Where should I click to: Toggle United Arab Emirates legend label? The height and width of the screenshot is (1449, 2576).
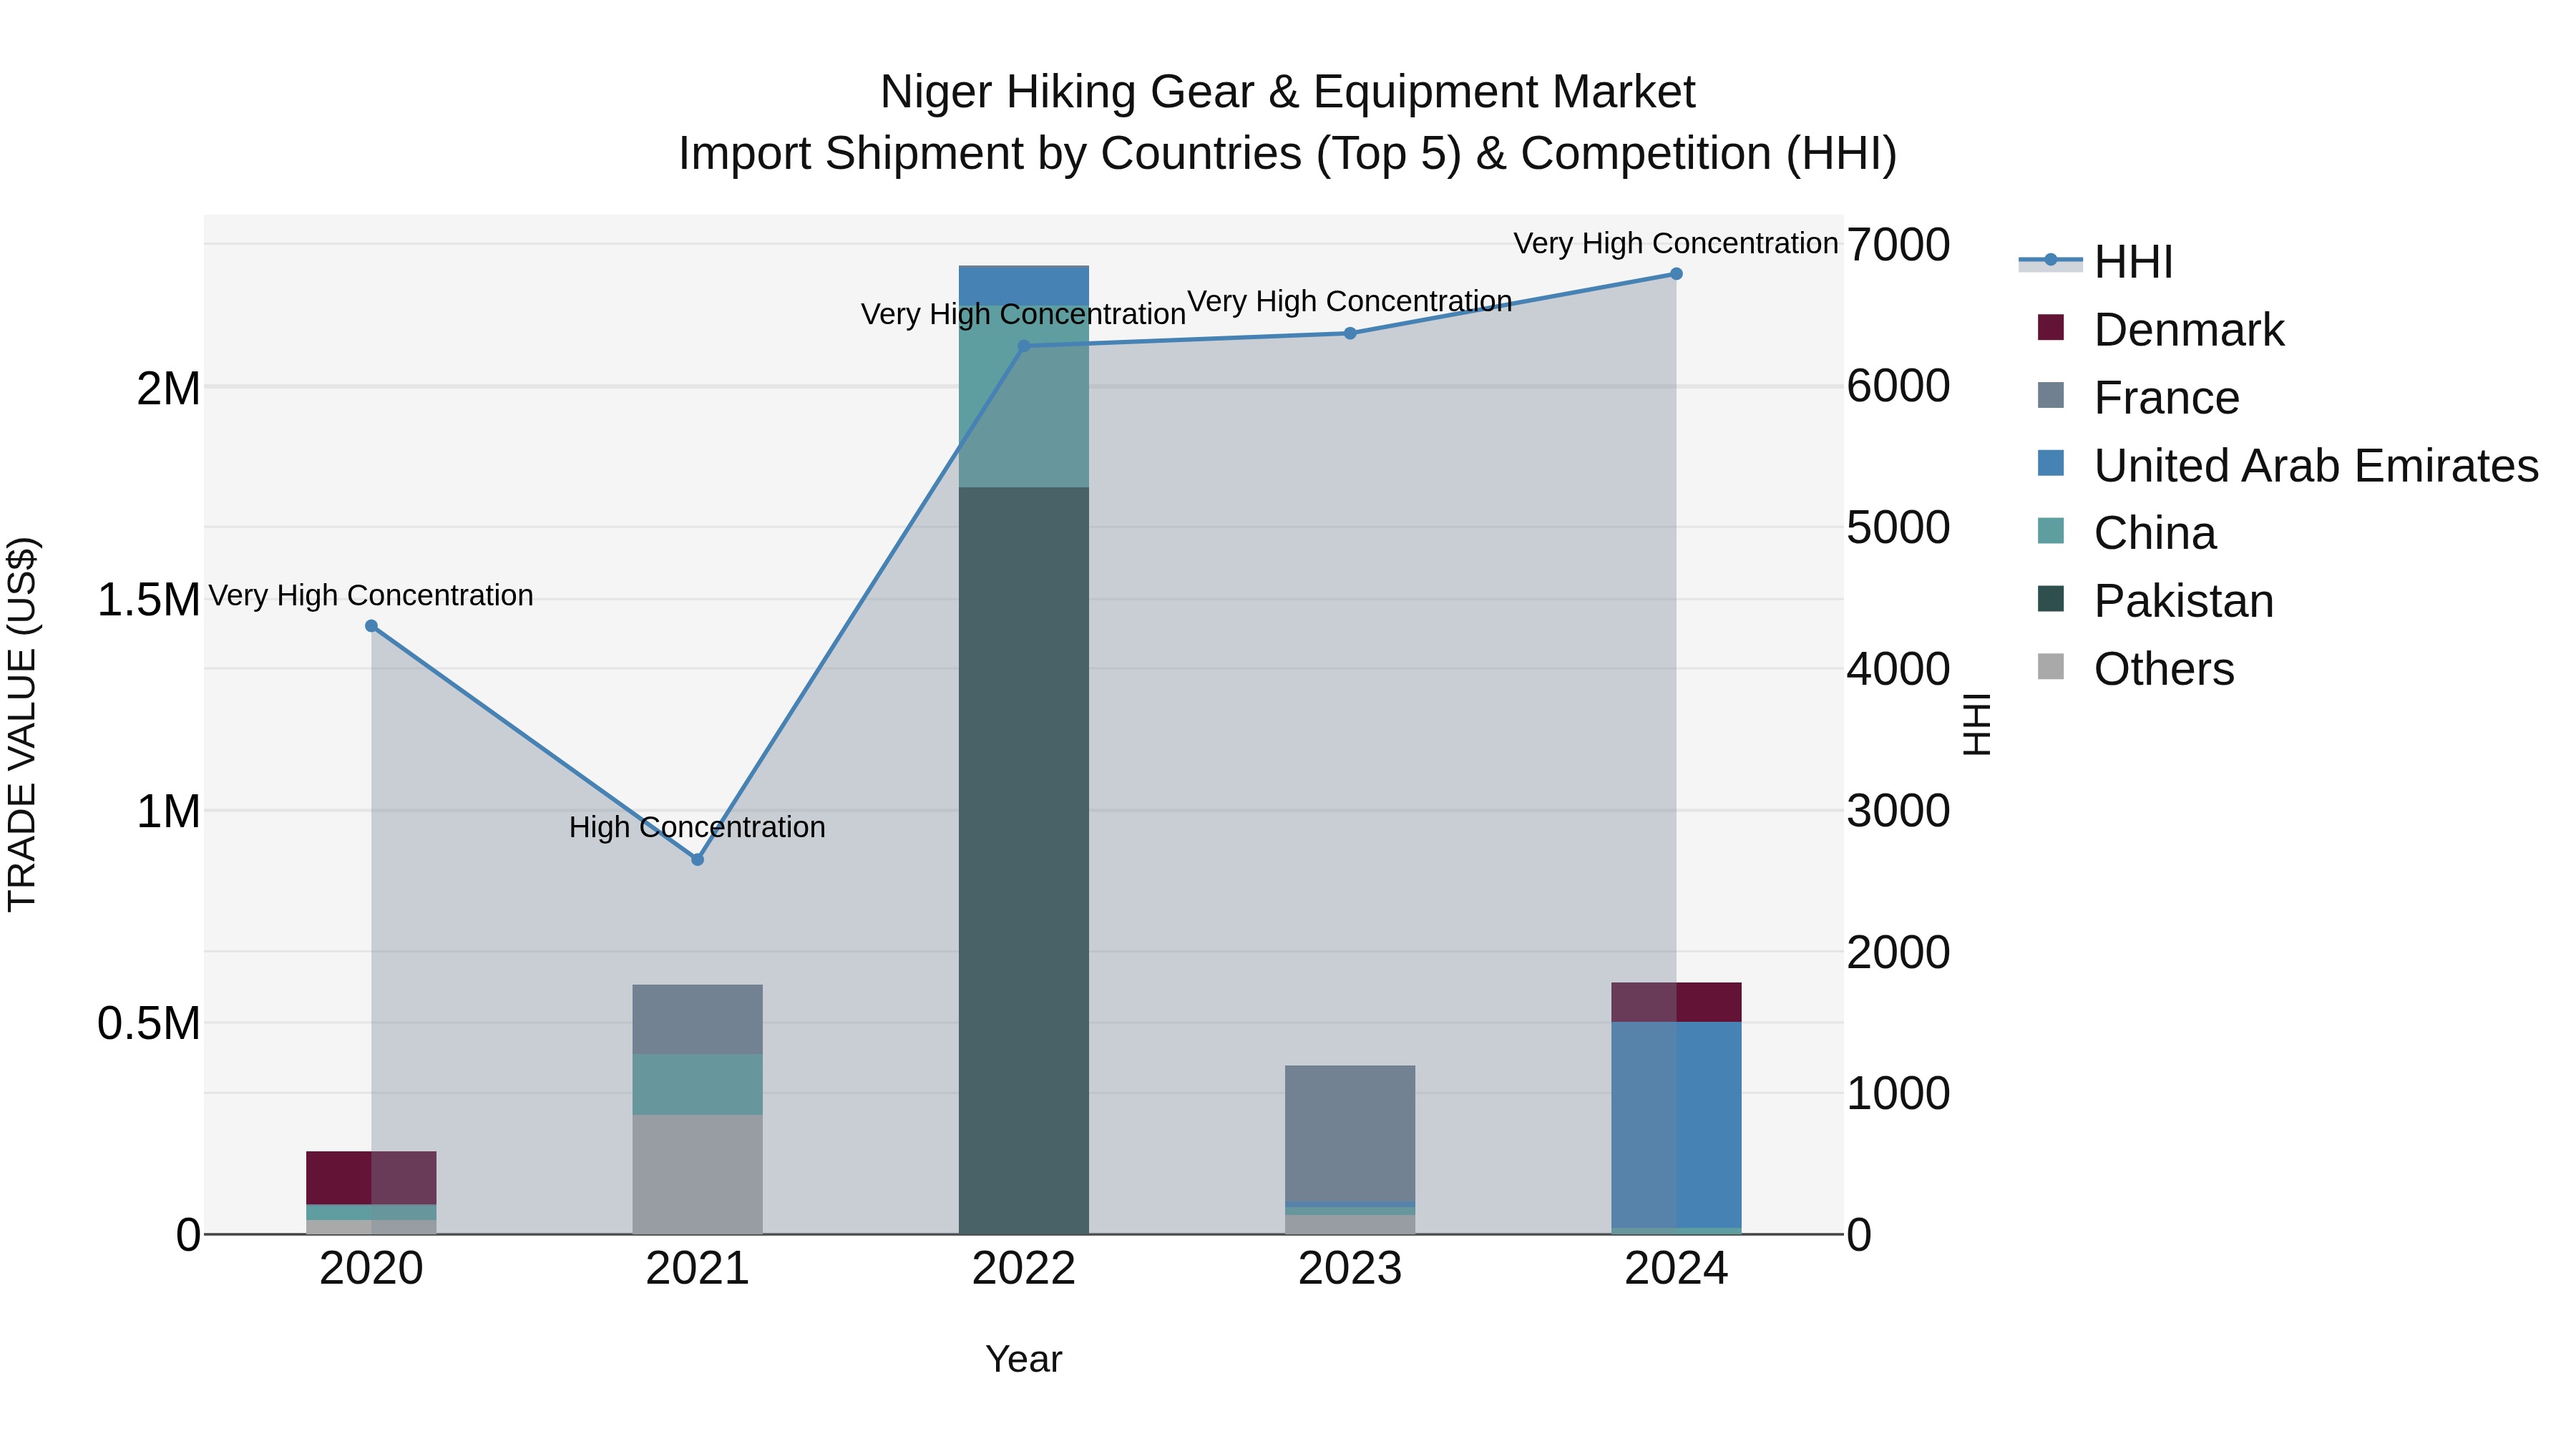click(x=2316, y=466)
